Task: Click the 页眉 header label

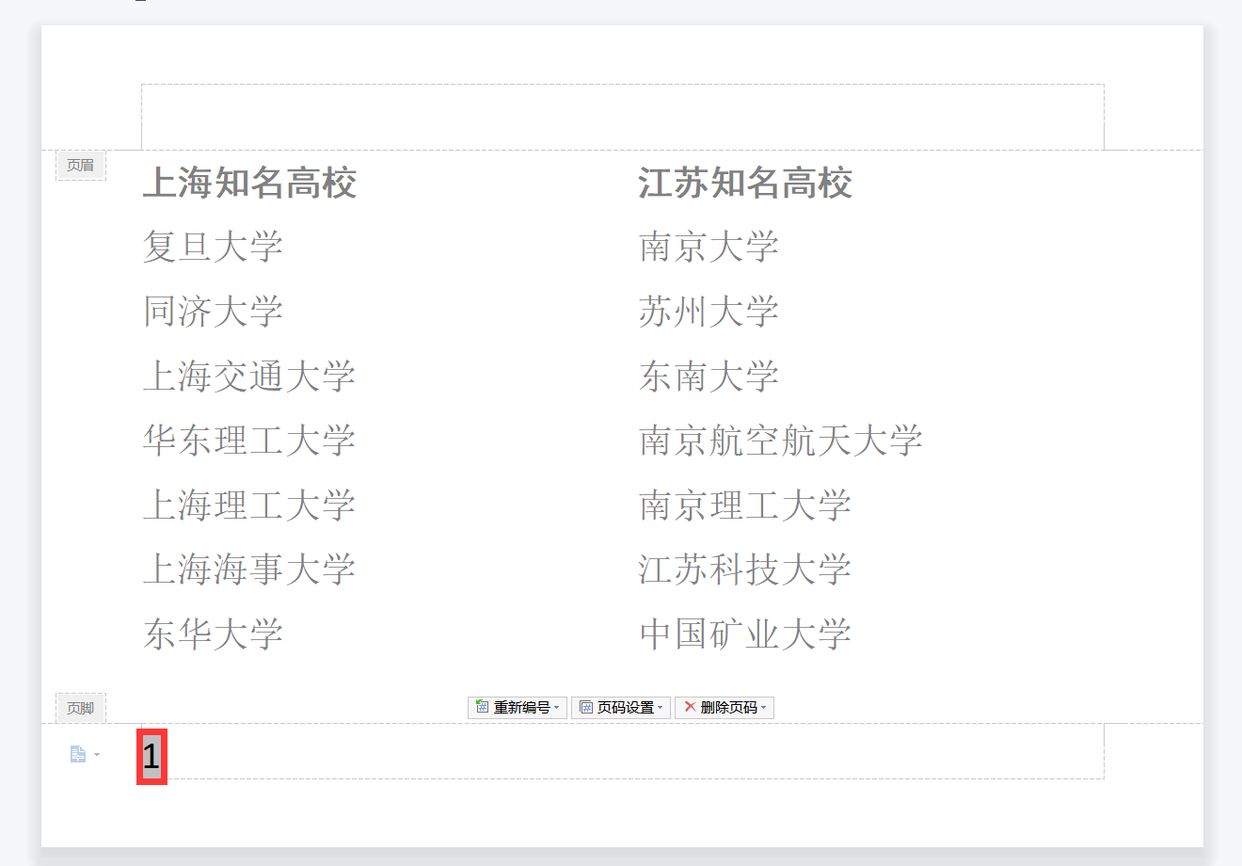Action: (x=80, y=165)
